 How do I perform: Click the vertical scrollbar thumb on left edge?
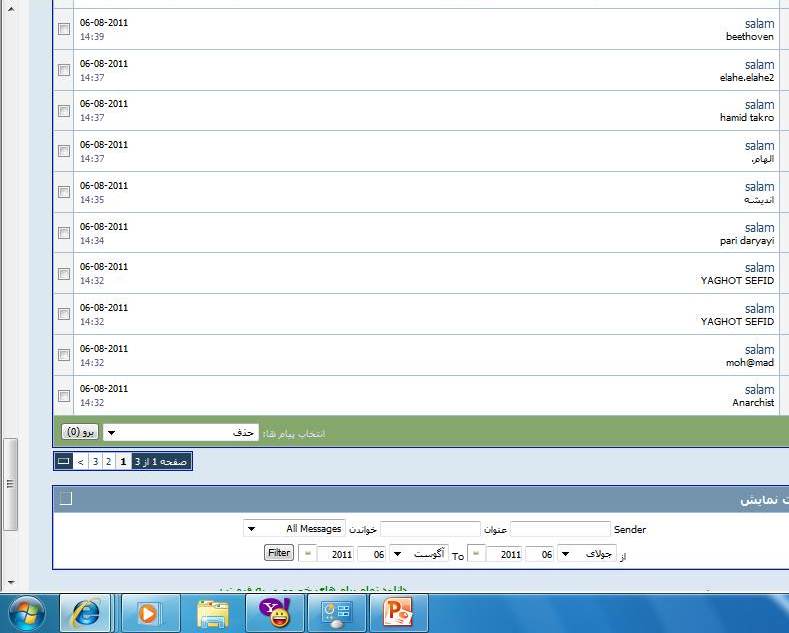click(x=11, y=485)
